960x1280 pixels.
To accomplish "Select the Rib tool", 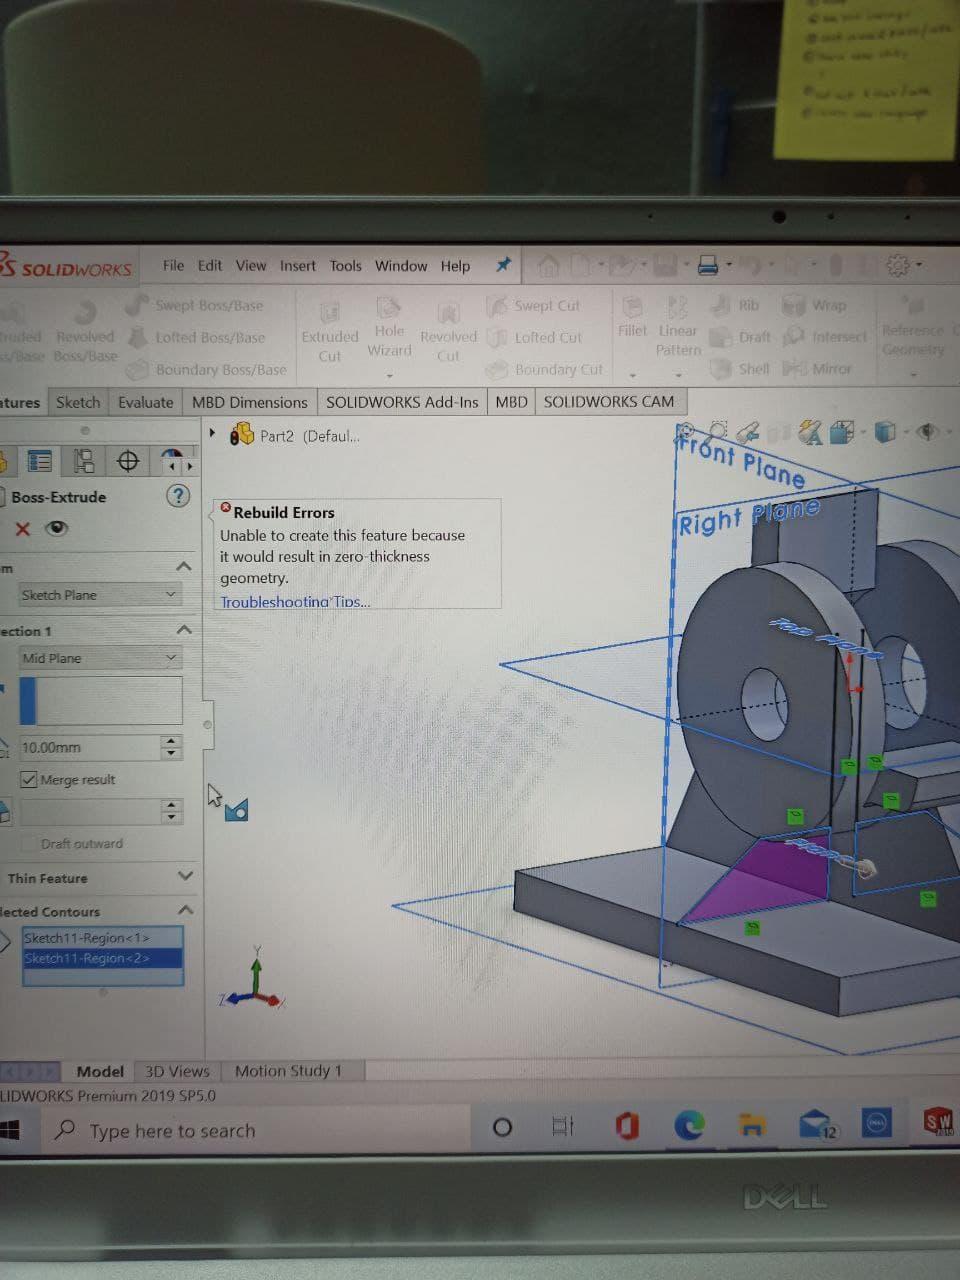I will [735, 305].
